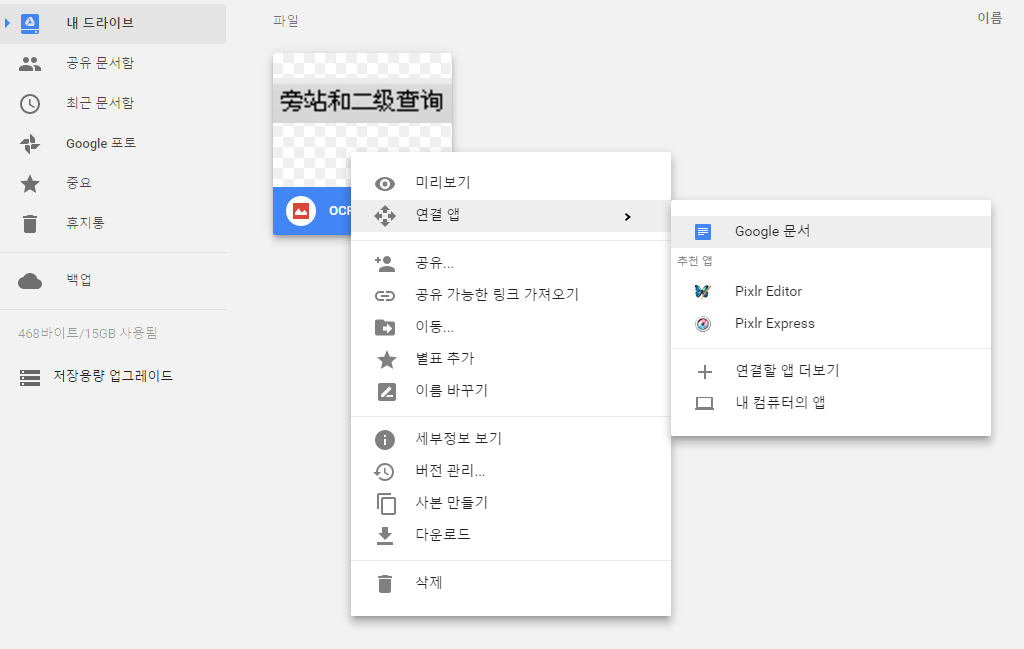1024x649 pixels.
Task: Click the Pixlr Editor butterfly icon
Action: point(703,291)
